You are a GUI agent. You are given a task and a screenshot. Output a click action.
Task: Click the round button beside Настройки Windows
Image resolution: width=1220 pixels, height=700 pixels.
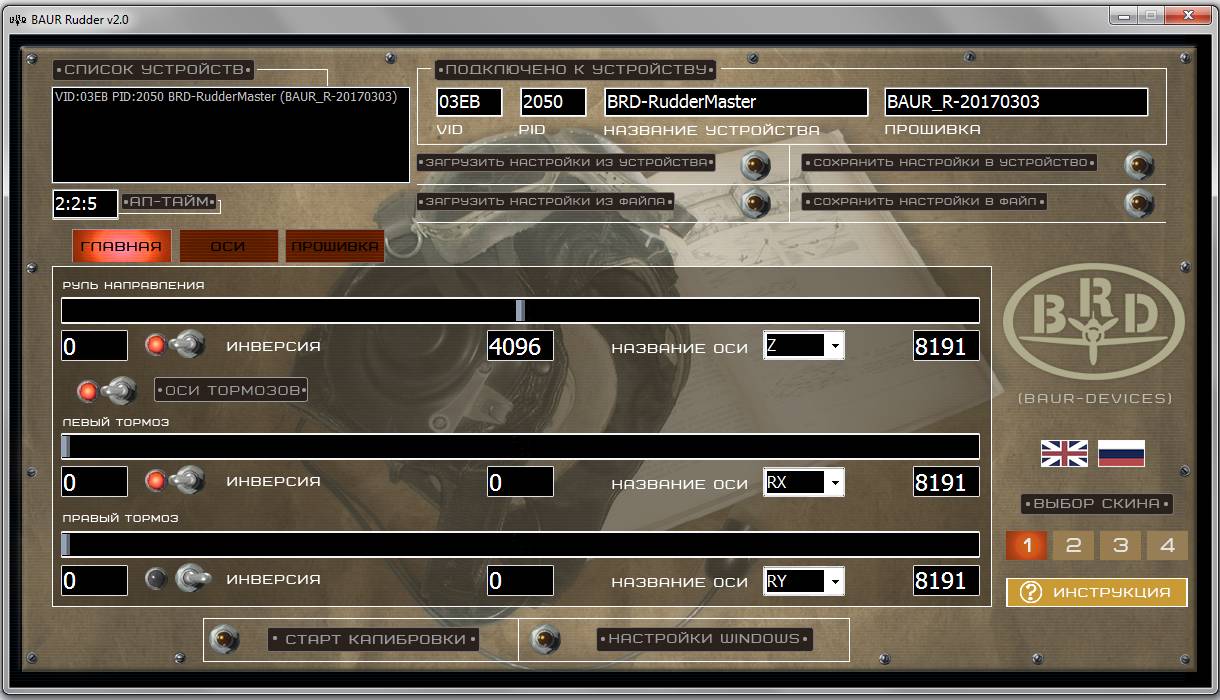coord(545,638)
